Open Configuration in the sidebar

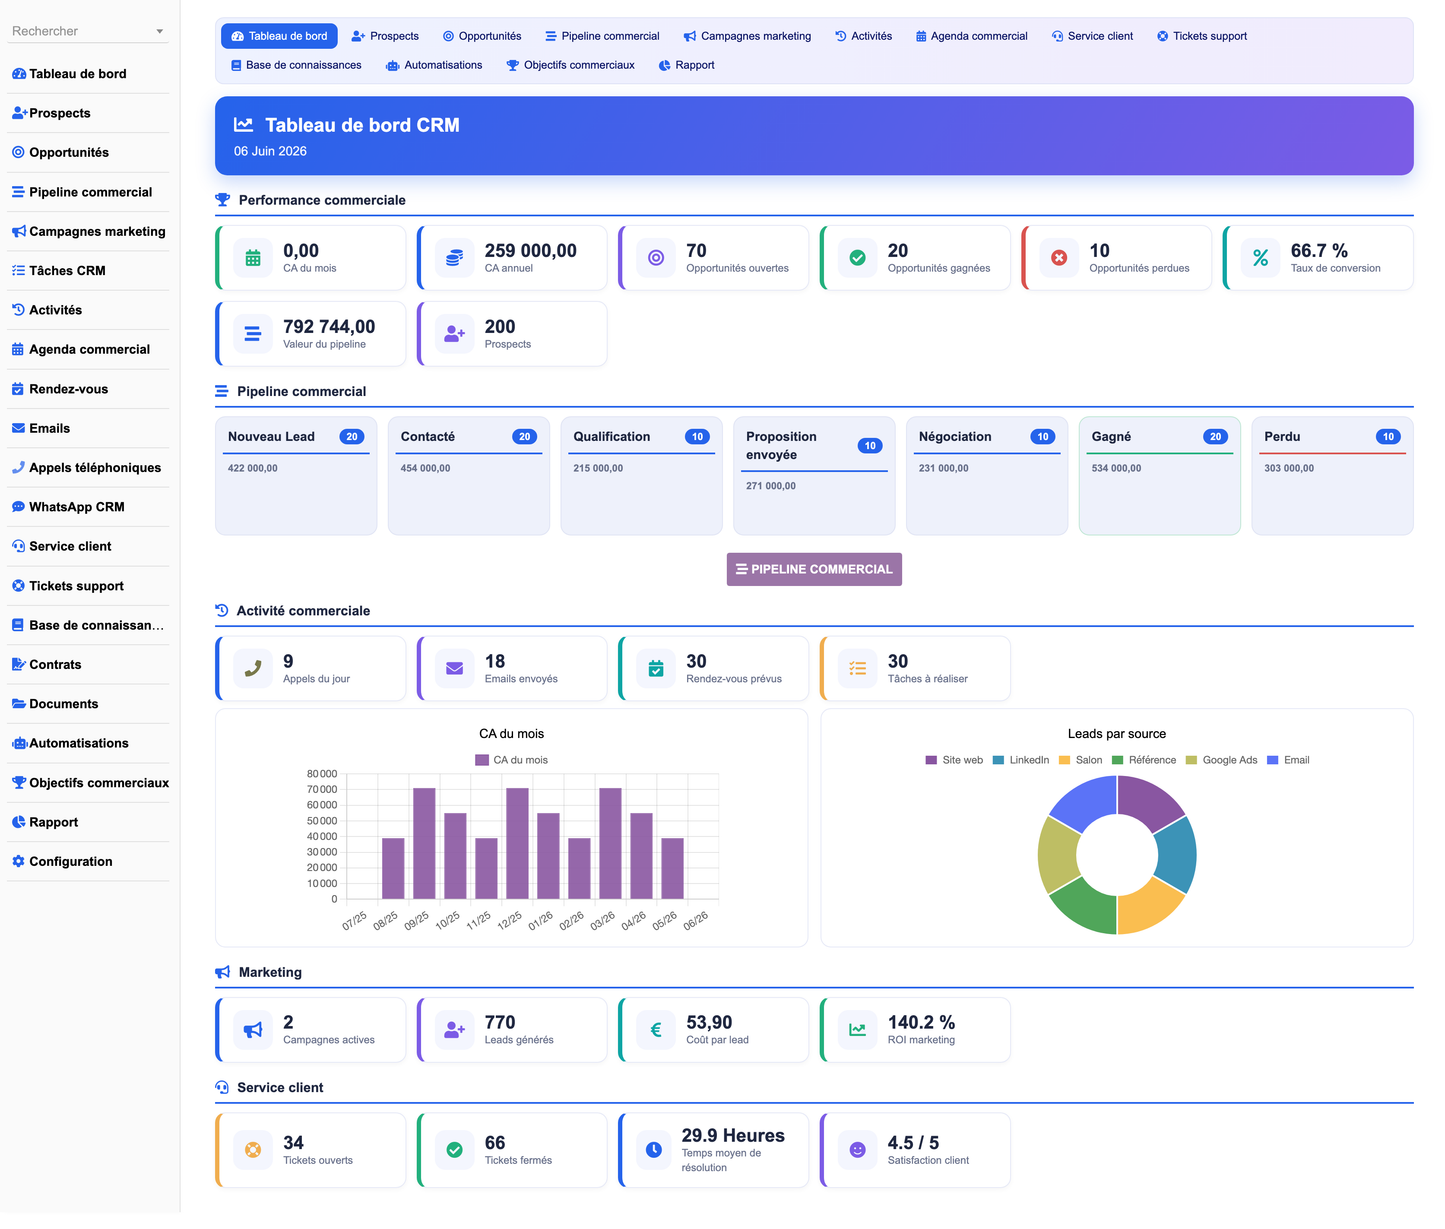coord(88,862)
